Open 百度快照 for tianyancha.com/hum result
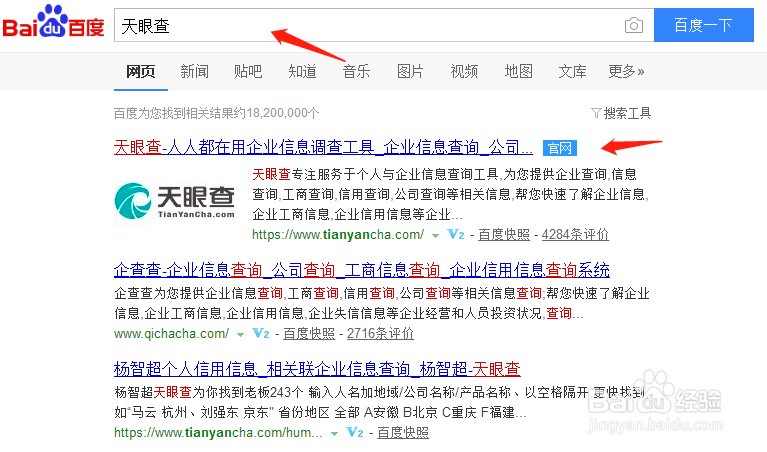This screenshot has width=767, height=452. pos(403,432)
